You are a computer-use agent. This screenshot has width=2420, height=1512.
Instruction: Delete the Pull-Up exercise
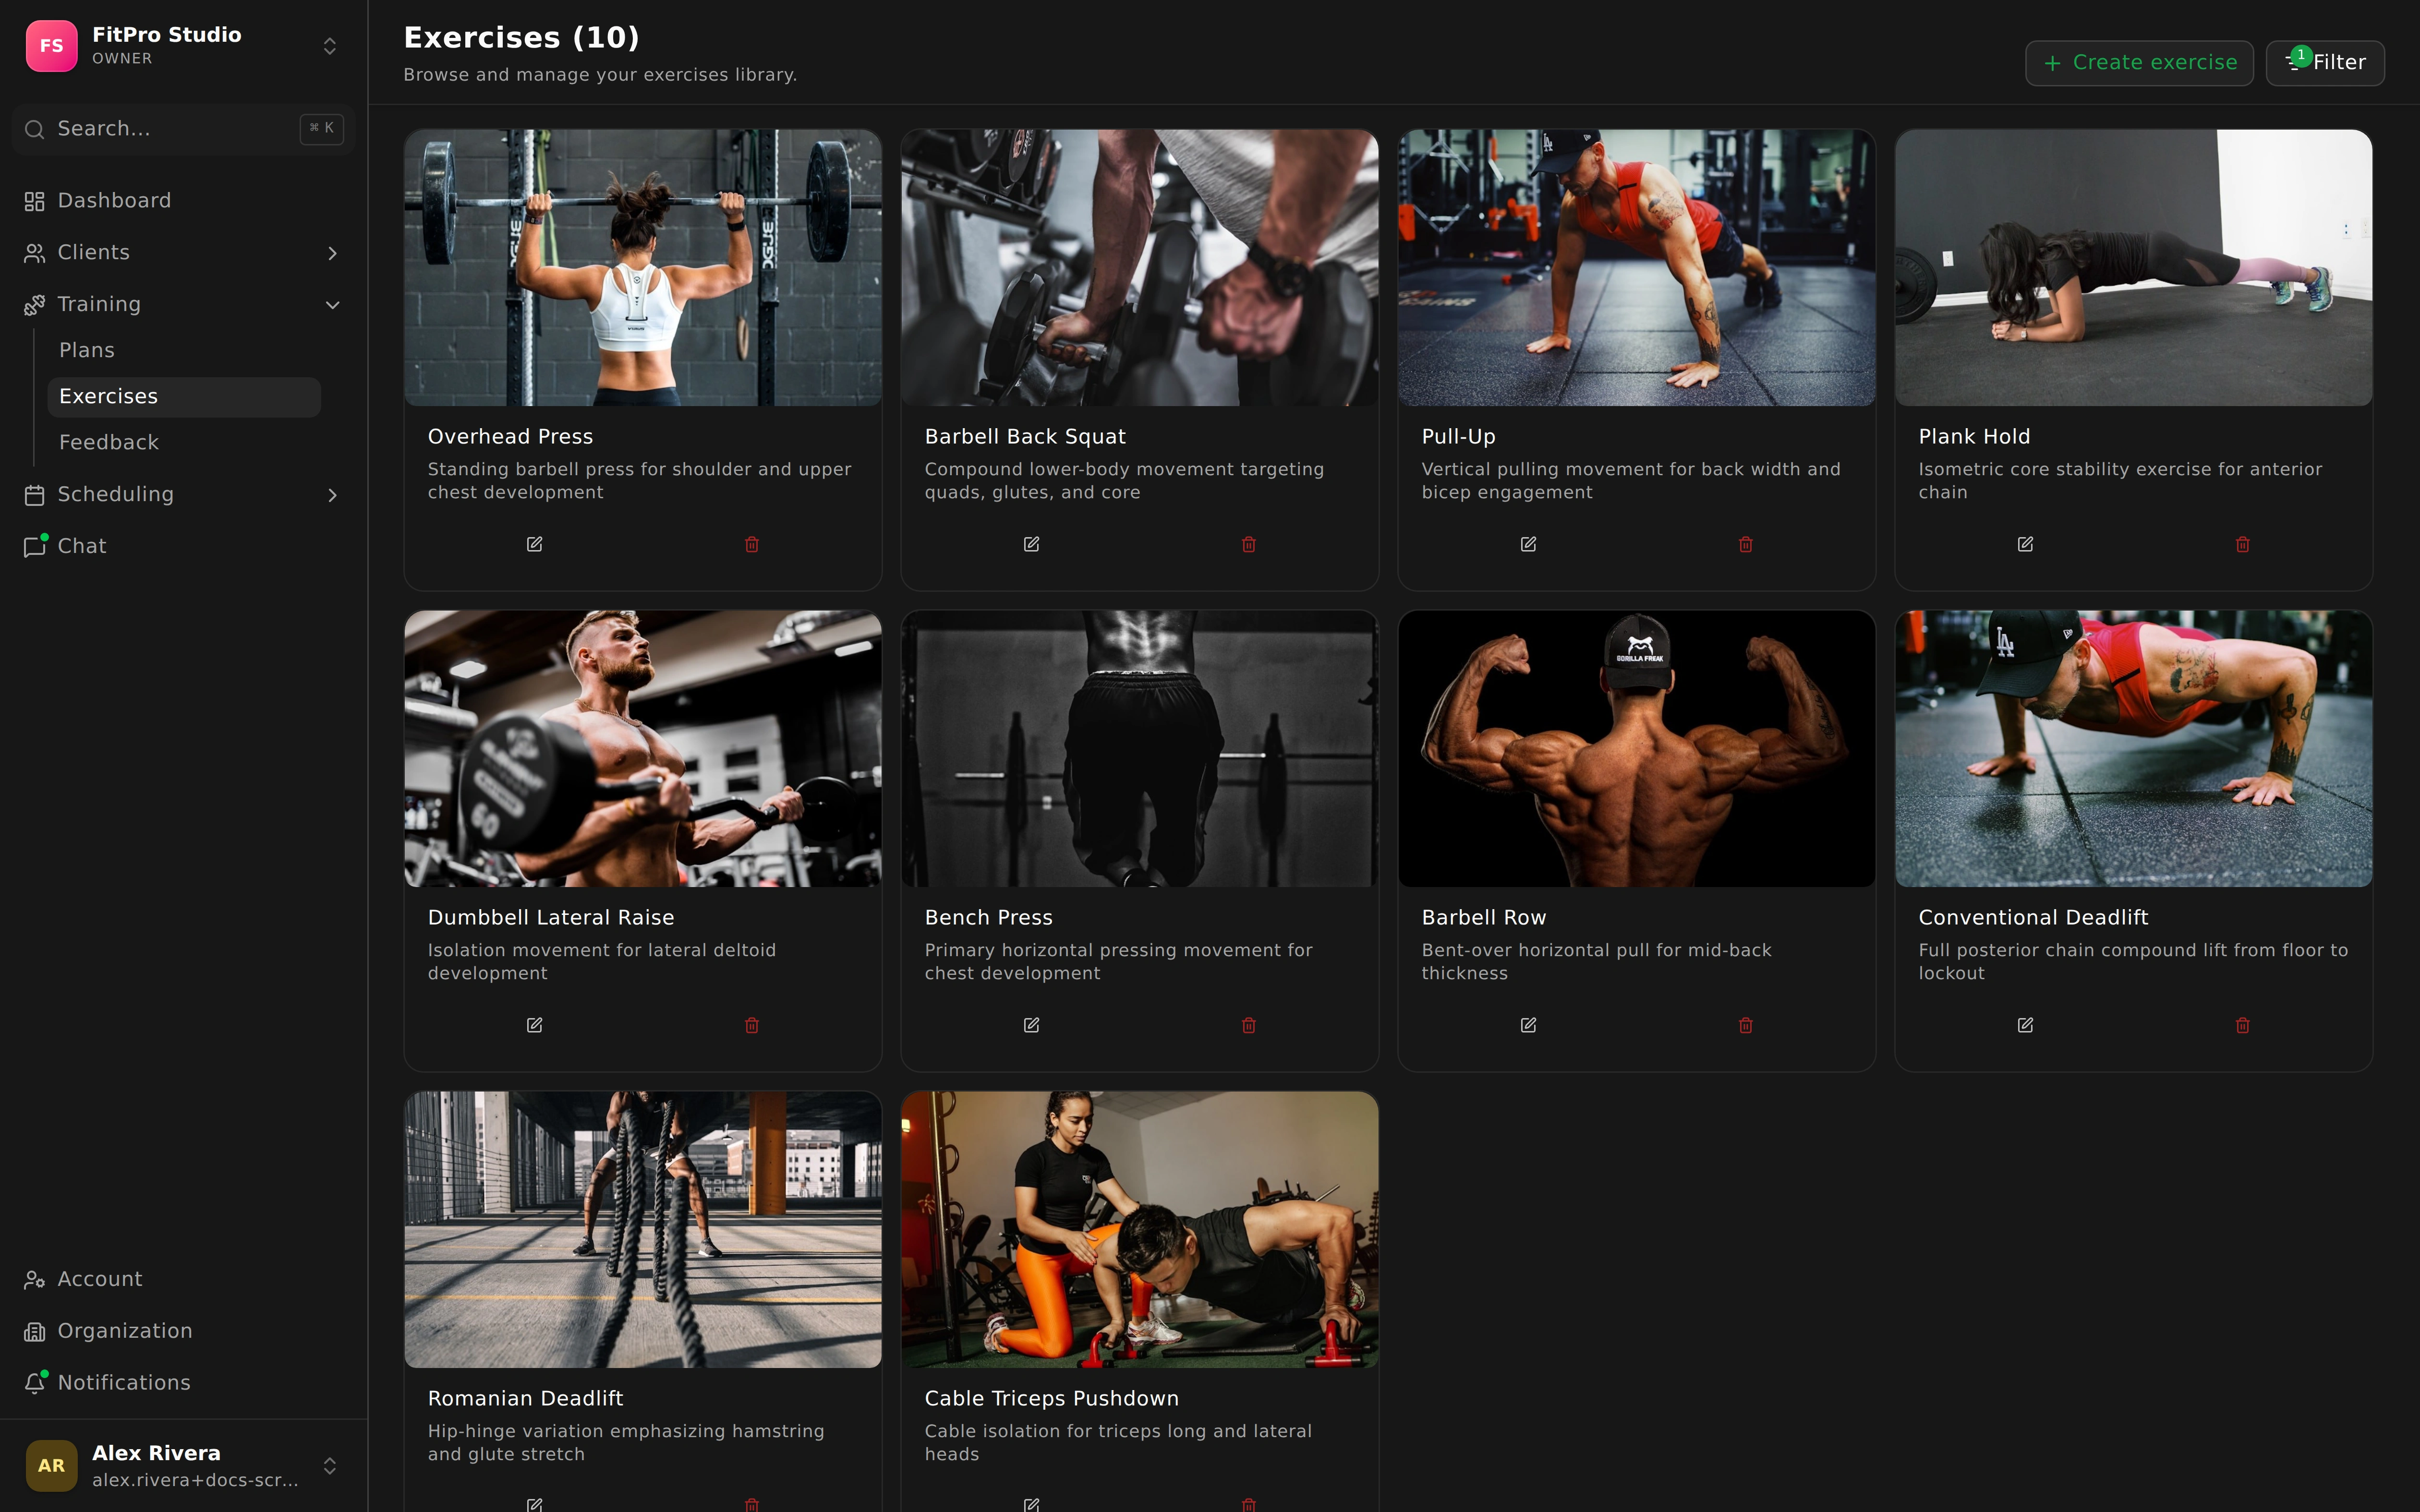1746,544
